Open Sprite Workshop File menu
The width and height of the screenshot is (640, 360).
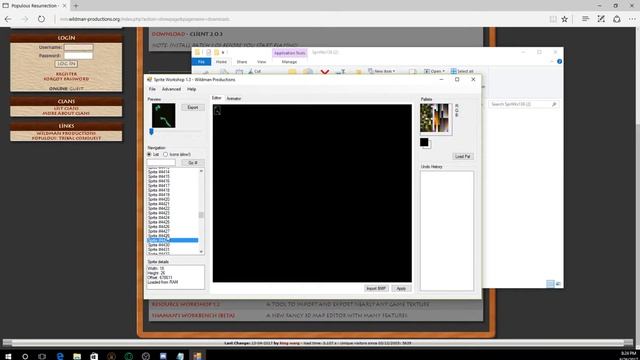152,89
